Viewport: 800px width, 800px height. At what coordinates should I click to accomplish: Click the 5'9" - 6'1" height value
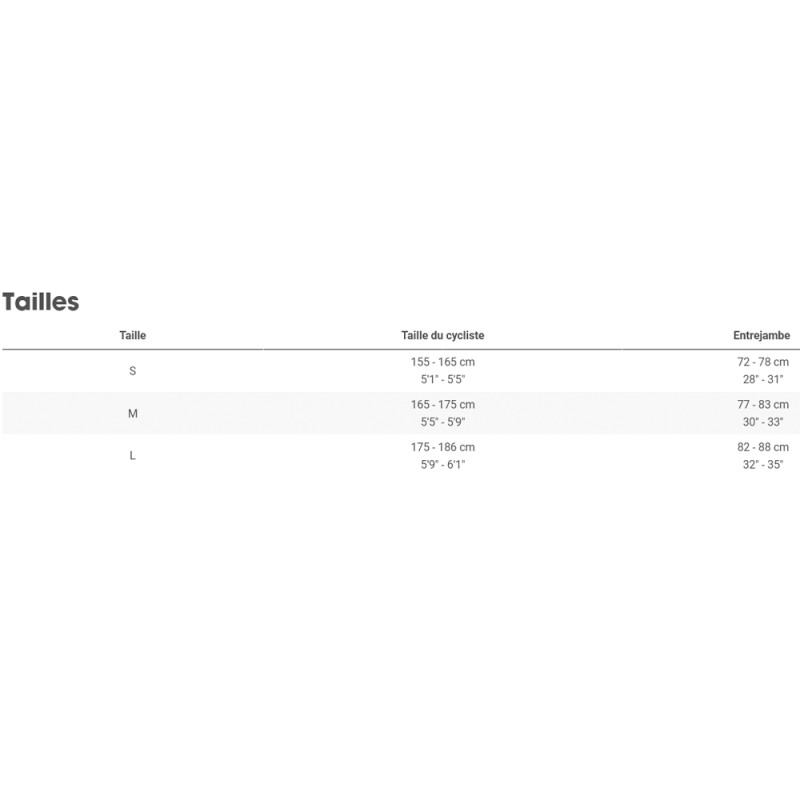coord(443,465)
